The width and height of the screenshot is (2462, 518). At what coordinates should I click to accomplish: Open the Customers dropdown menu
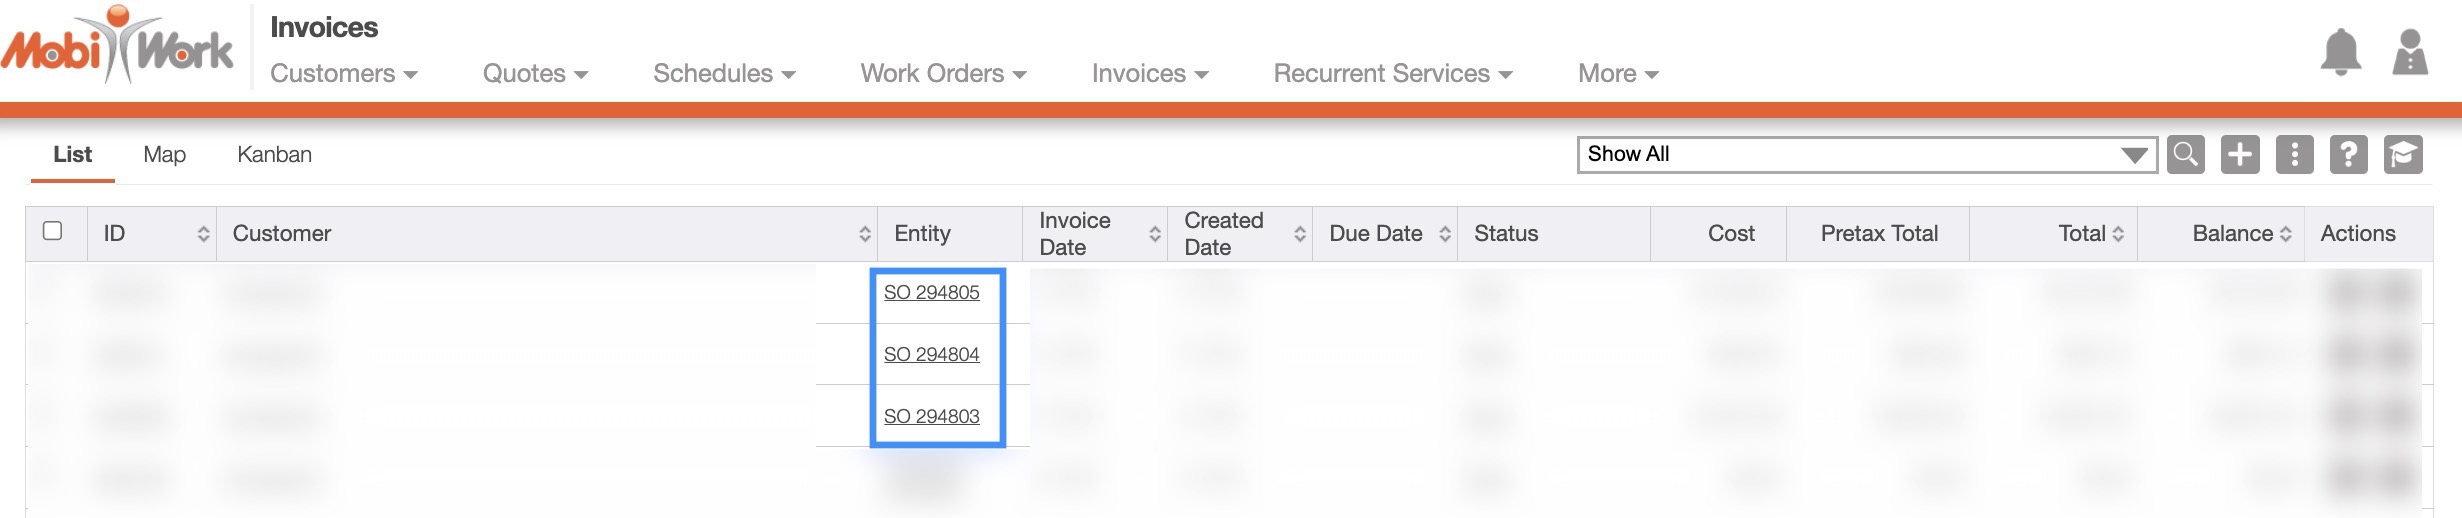point(343,74)
